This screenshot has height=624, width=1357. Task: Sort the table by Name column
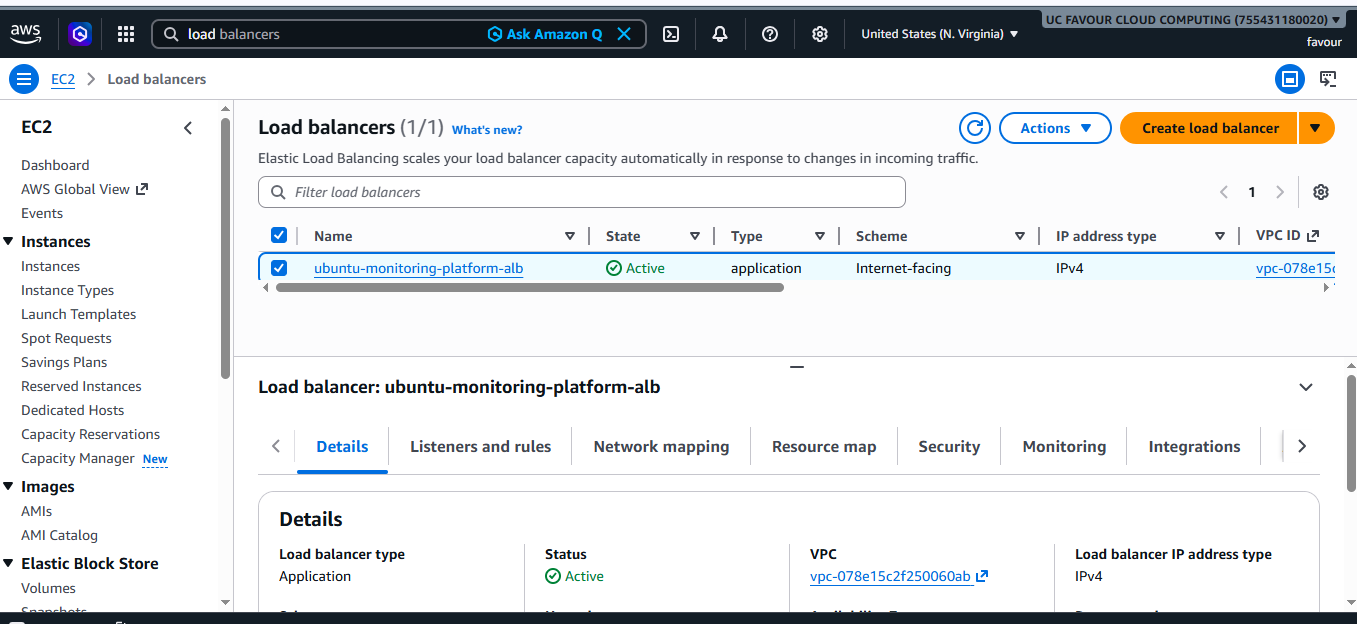pos(570,236)
